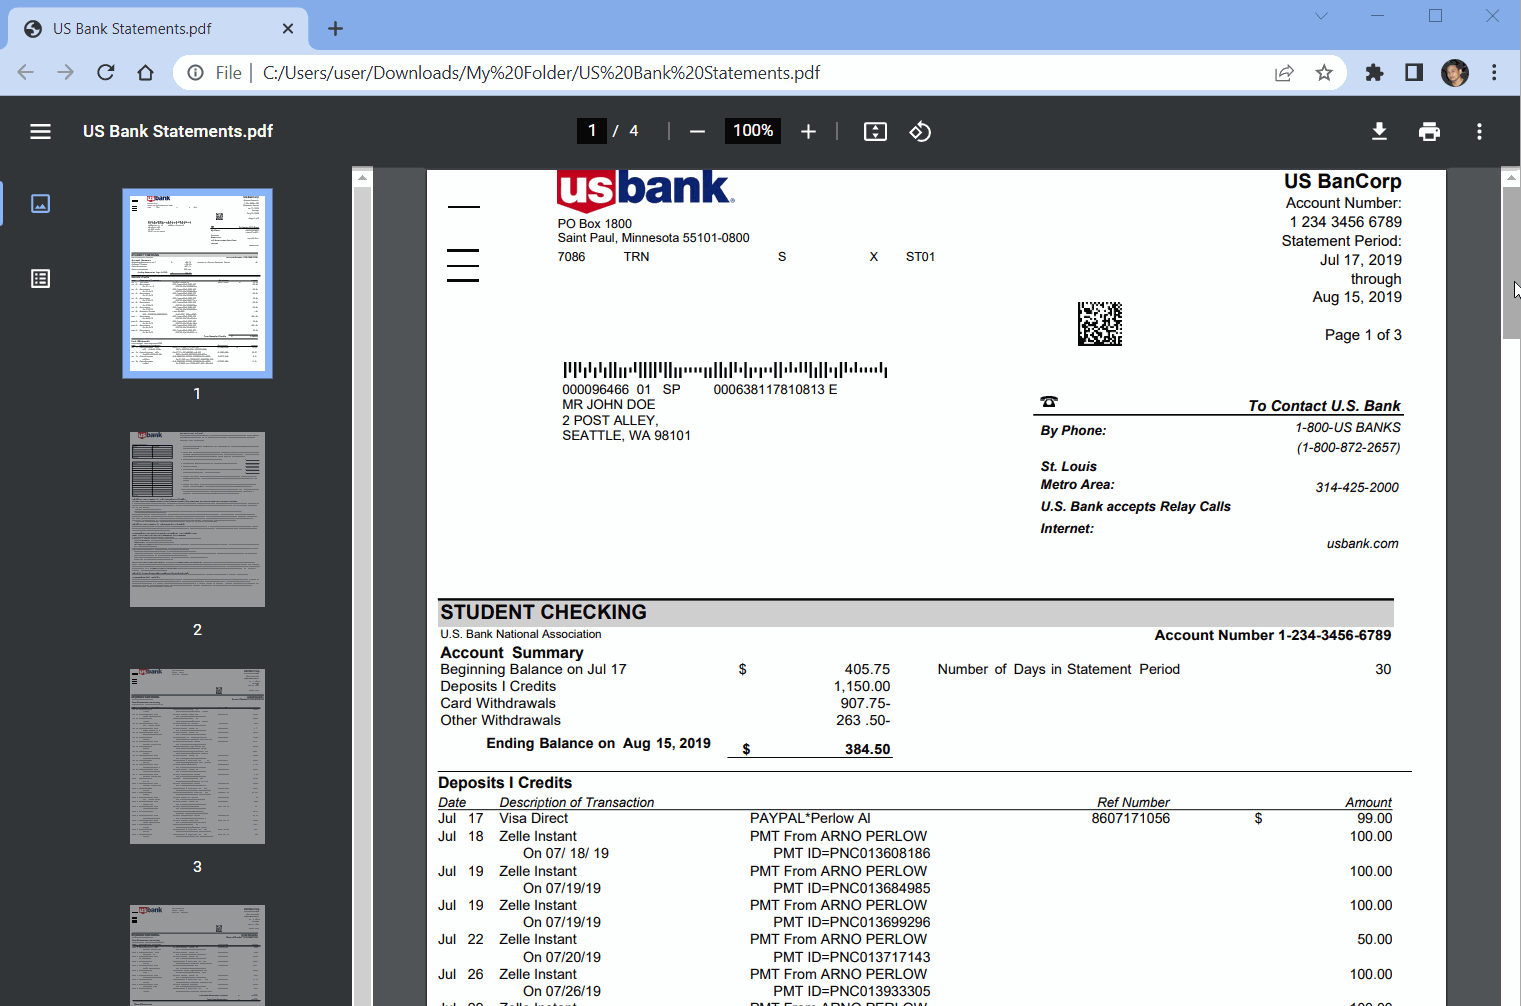This screenshot has width=1521, height=1006.
Task: Print the bank statement
Action: (1429, 131)
